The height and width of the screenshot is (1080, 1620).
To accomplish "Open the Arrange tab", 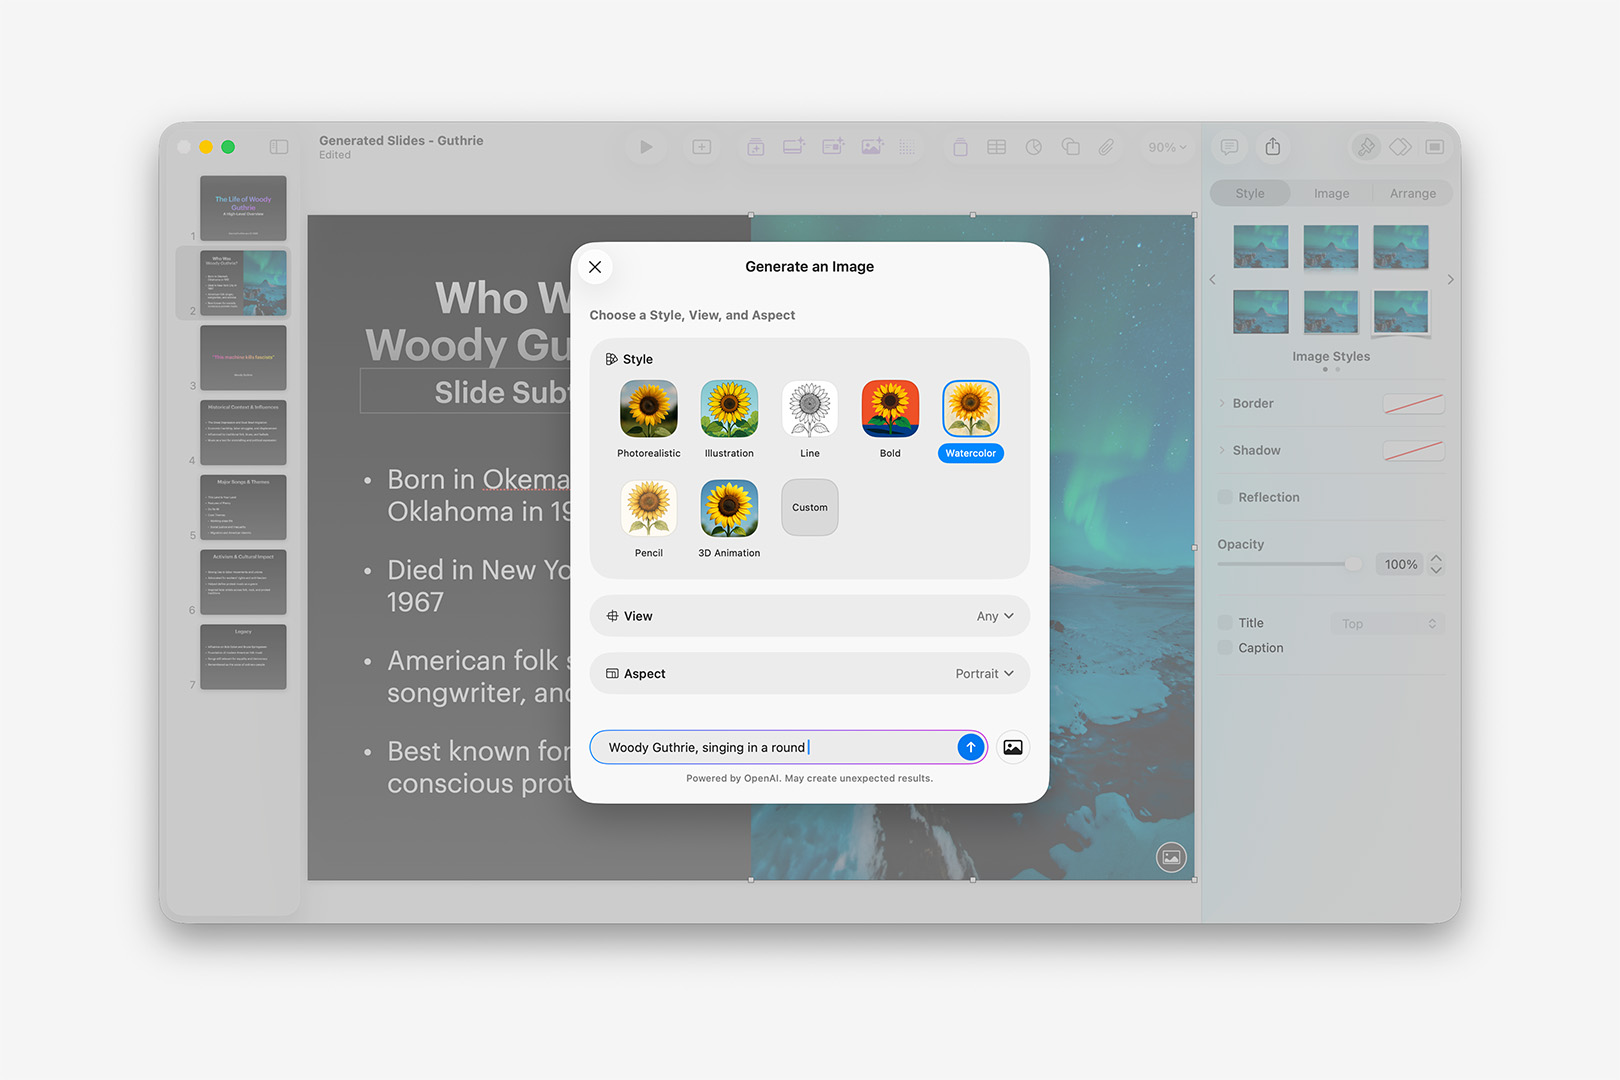I will click(1411, 192).
